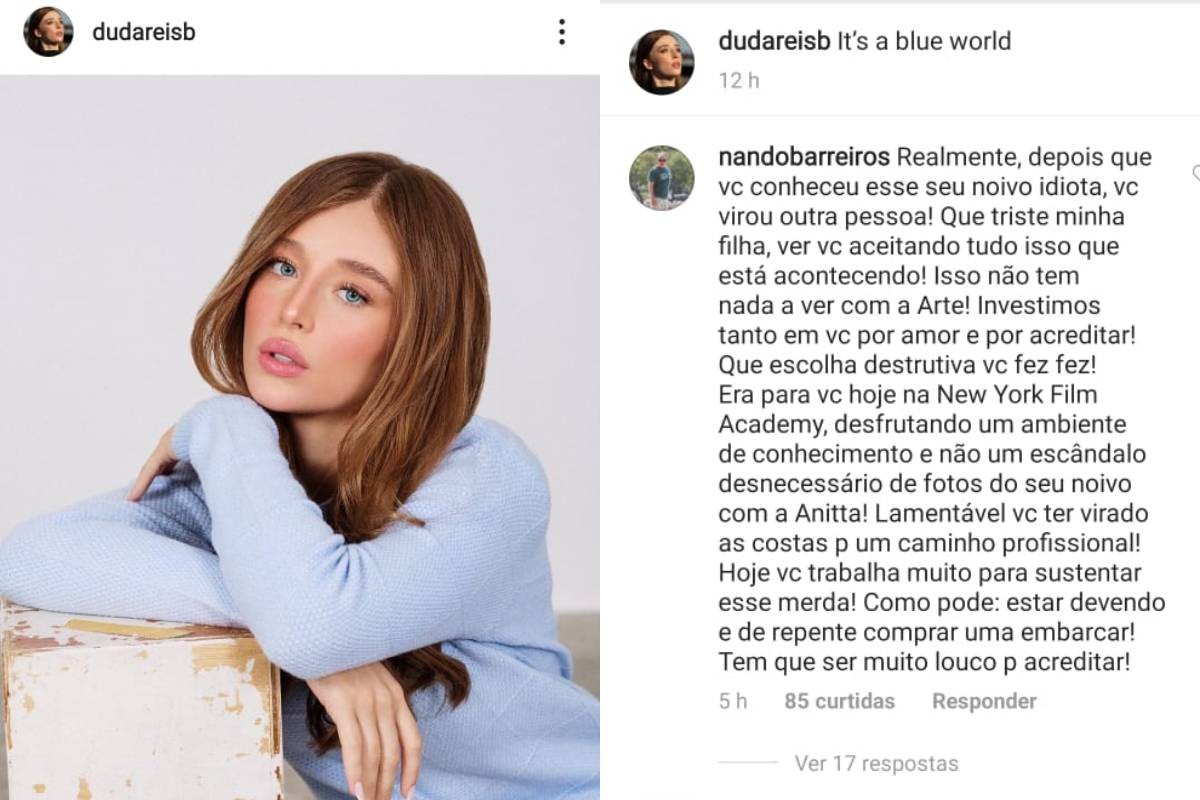Viewport: 1200px width, 800px height.
Task: Open the three-dot post options menu
Action: click(562, 32)
